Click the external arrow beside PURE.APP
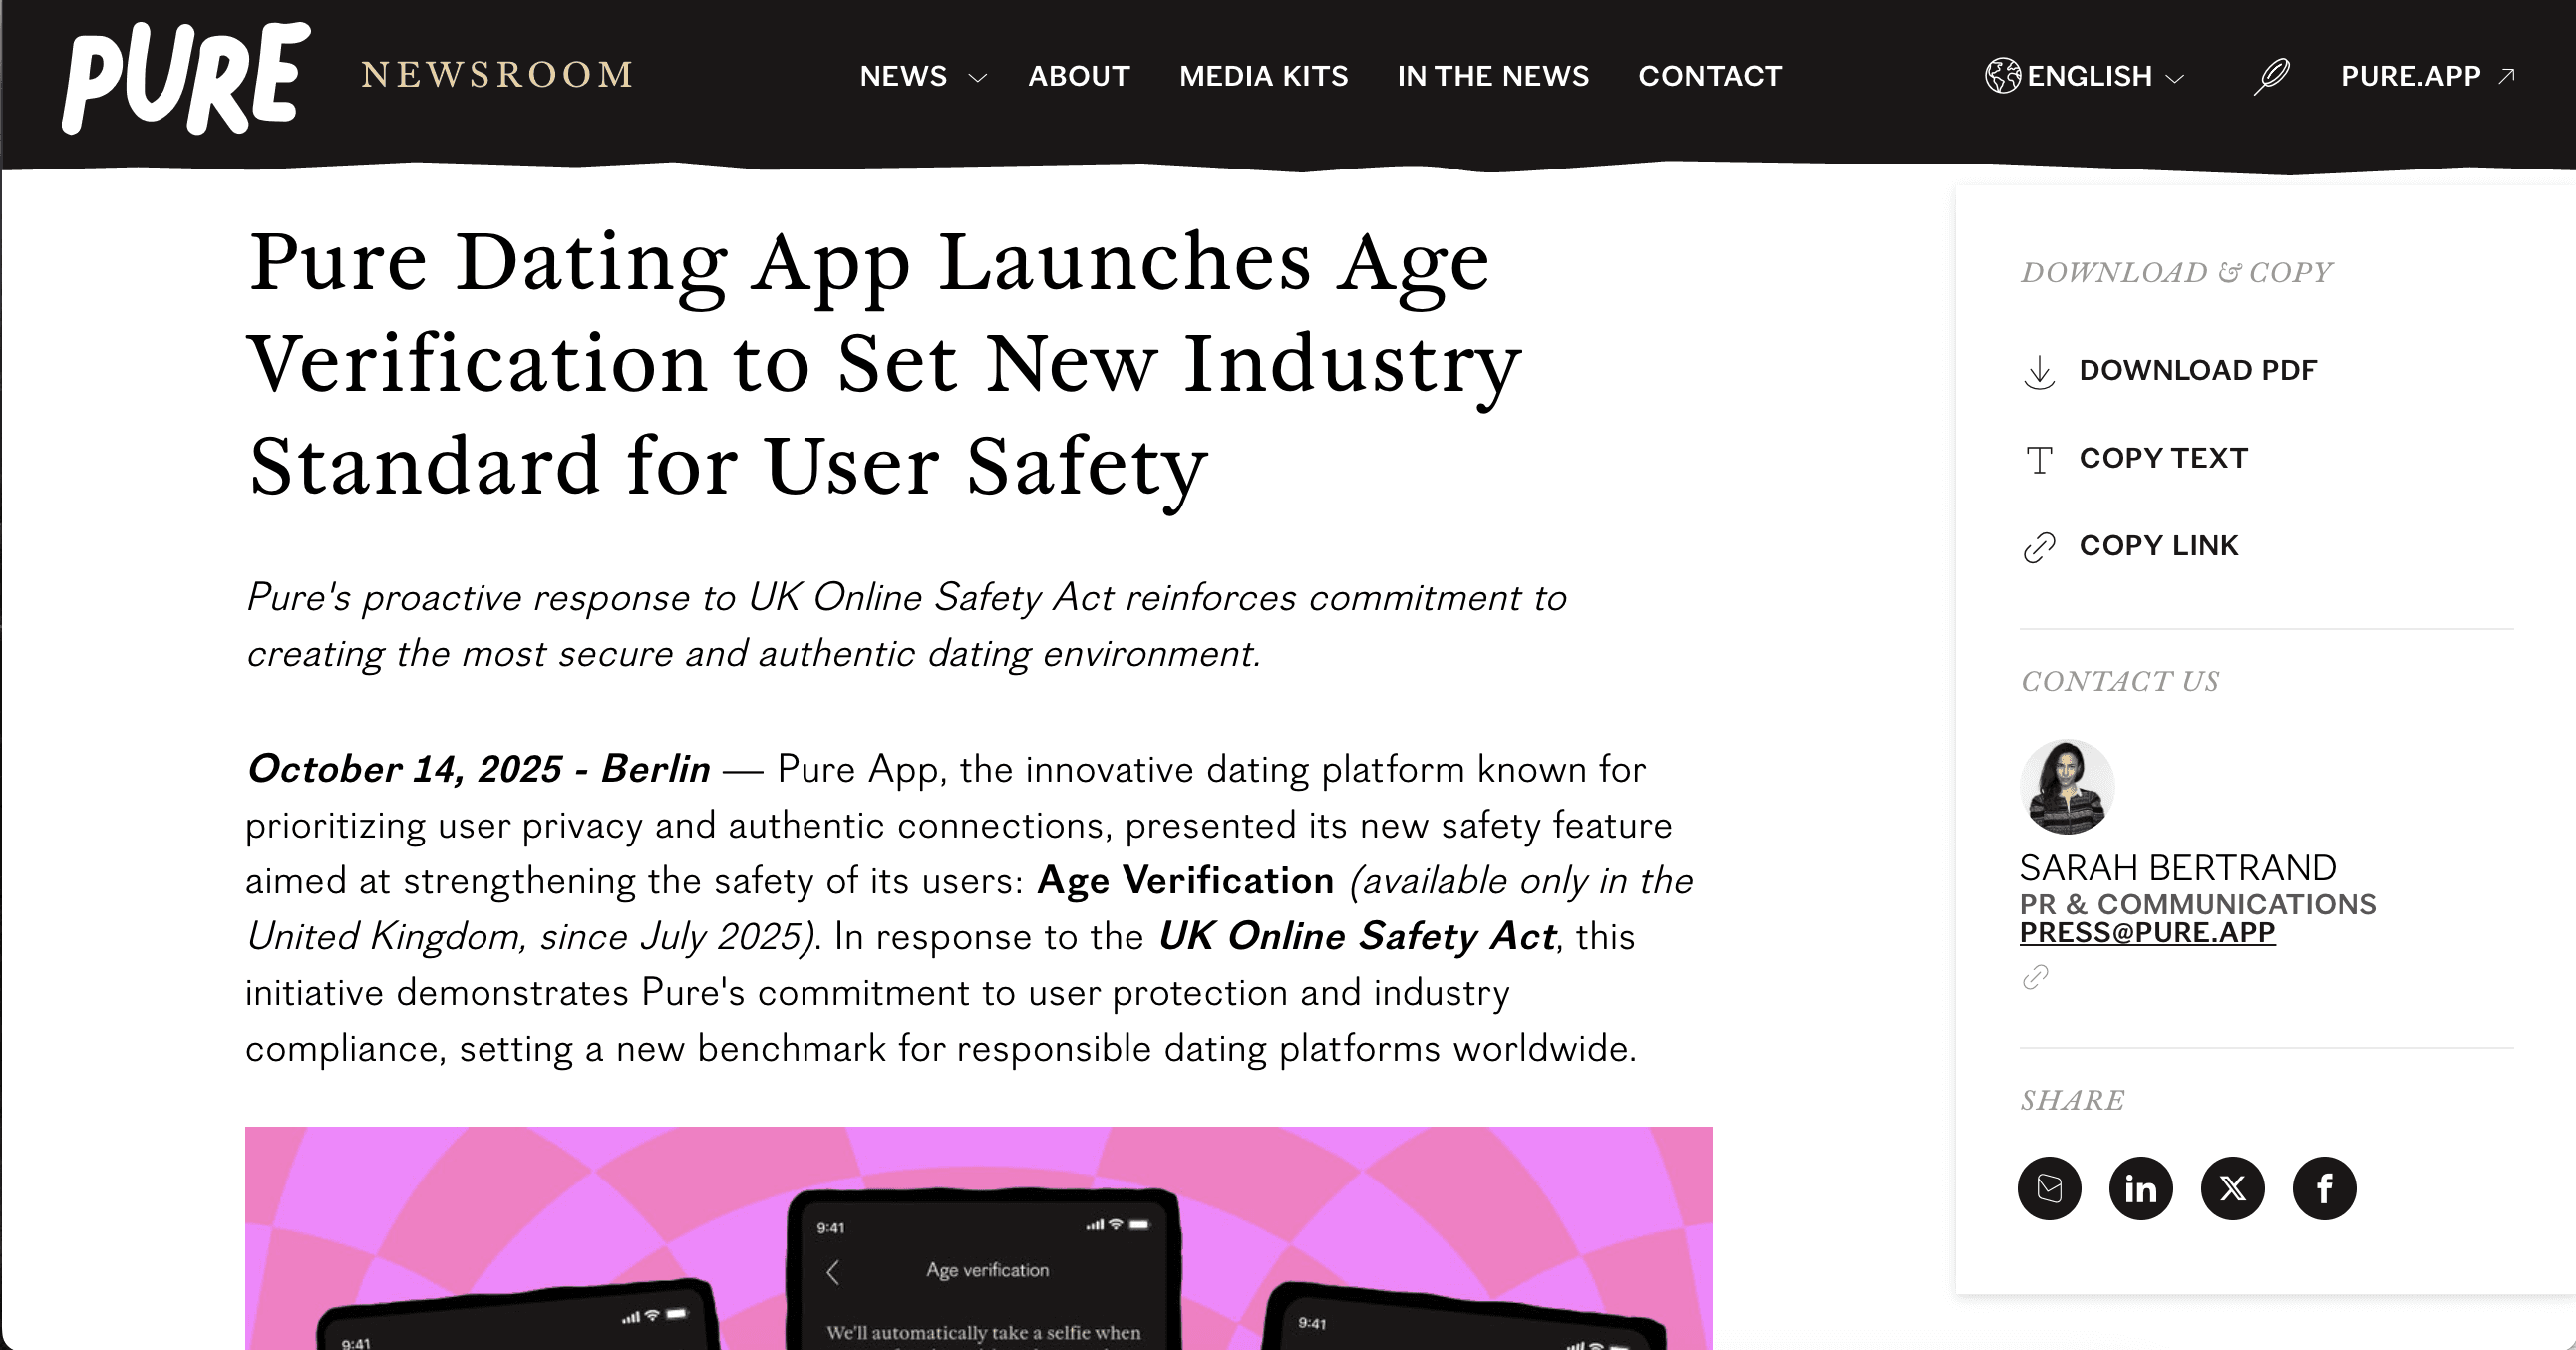This screenshot has width=2576, height=1350. (2506, 75)
